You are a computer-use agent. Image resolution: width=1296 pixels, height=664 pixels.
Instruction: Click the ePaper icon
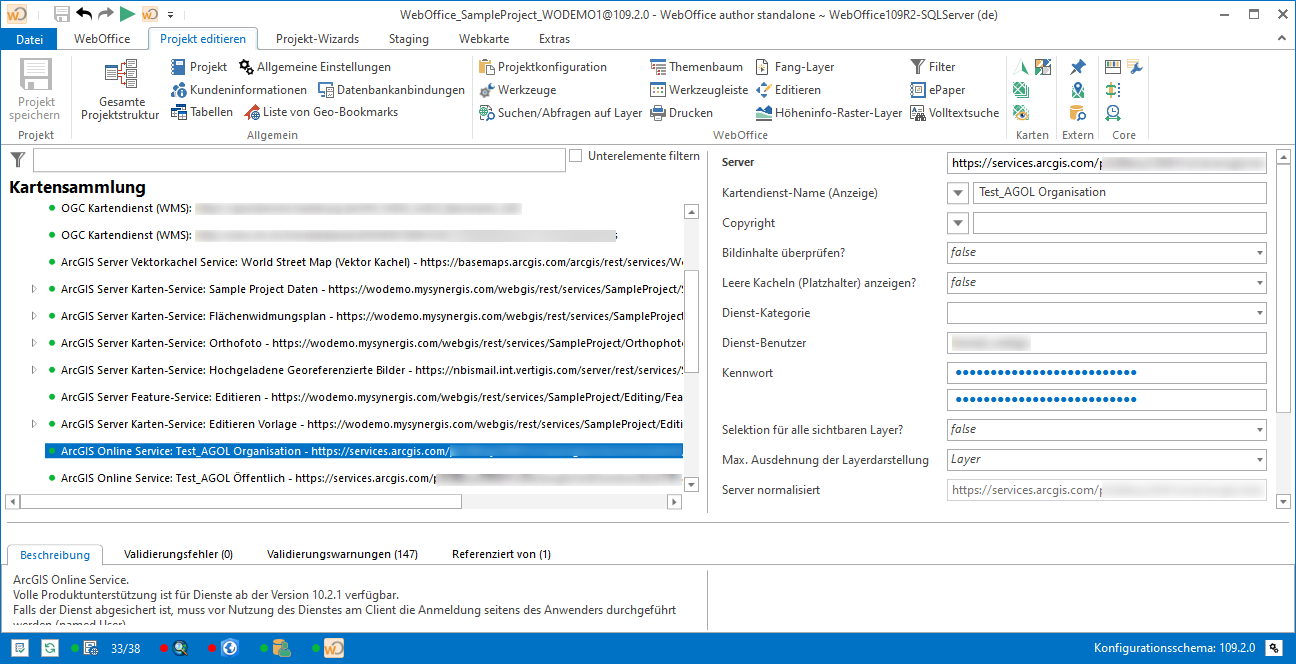click(x=916, y=90)
